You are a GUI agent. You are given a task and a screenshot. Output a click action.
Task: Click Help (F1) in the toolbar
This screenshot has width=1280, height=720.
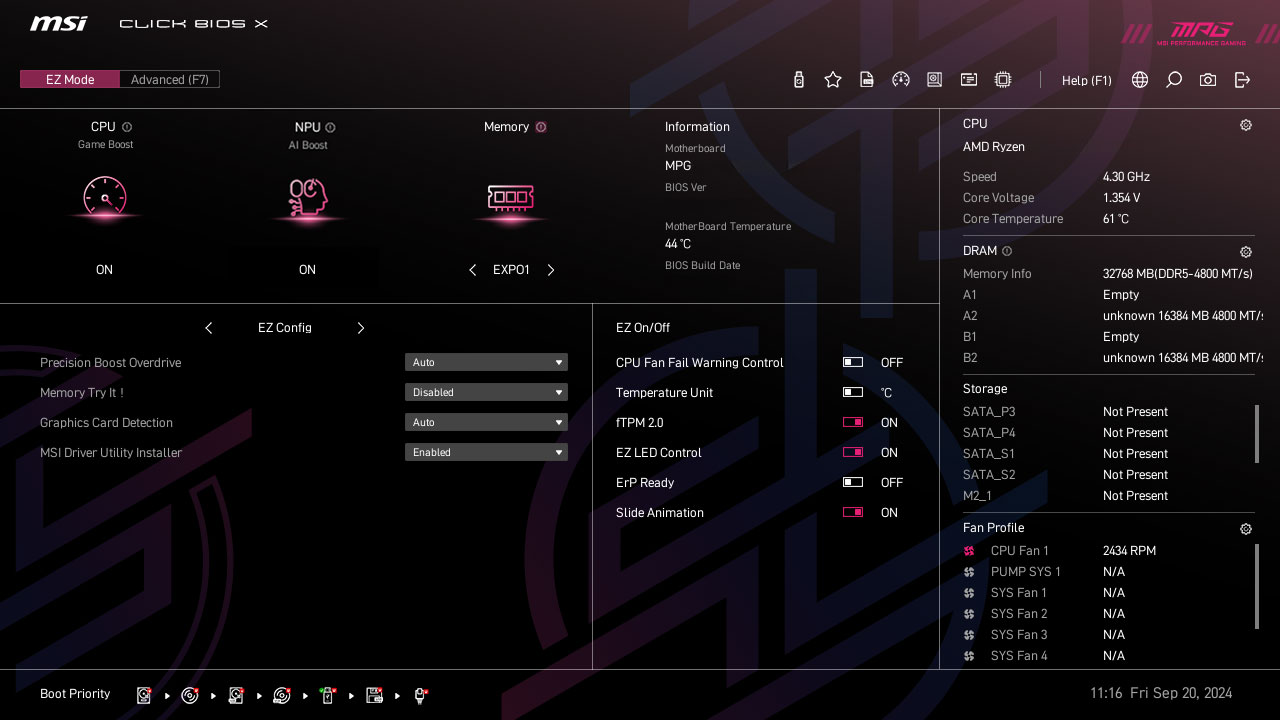click(1086, 80)
